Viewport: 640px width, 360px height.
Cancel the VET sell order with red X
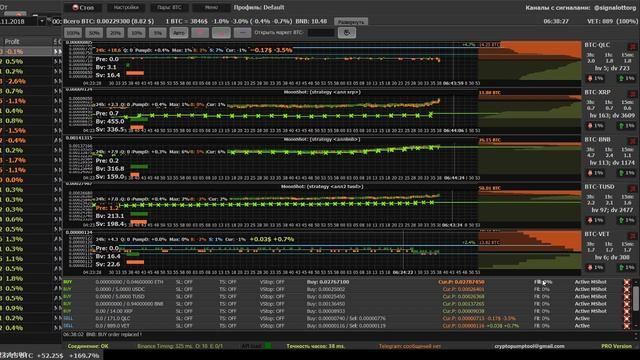click(x=627, y=326)
